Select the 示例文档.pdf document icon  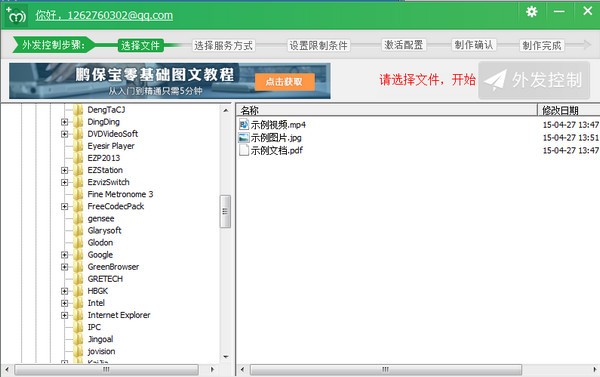coord(243,150)
